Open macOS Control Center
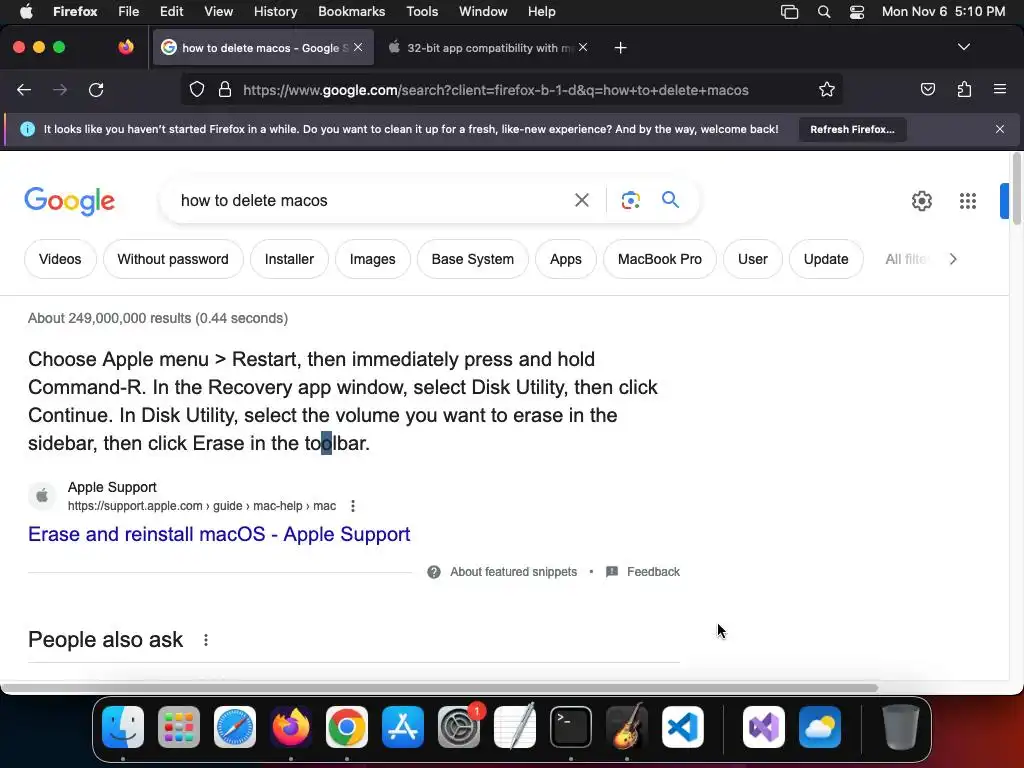1024x768 pixels. pos(857,12)
